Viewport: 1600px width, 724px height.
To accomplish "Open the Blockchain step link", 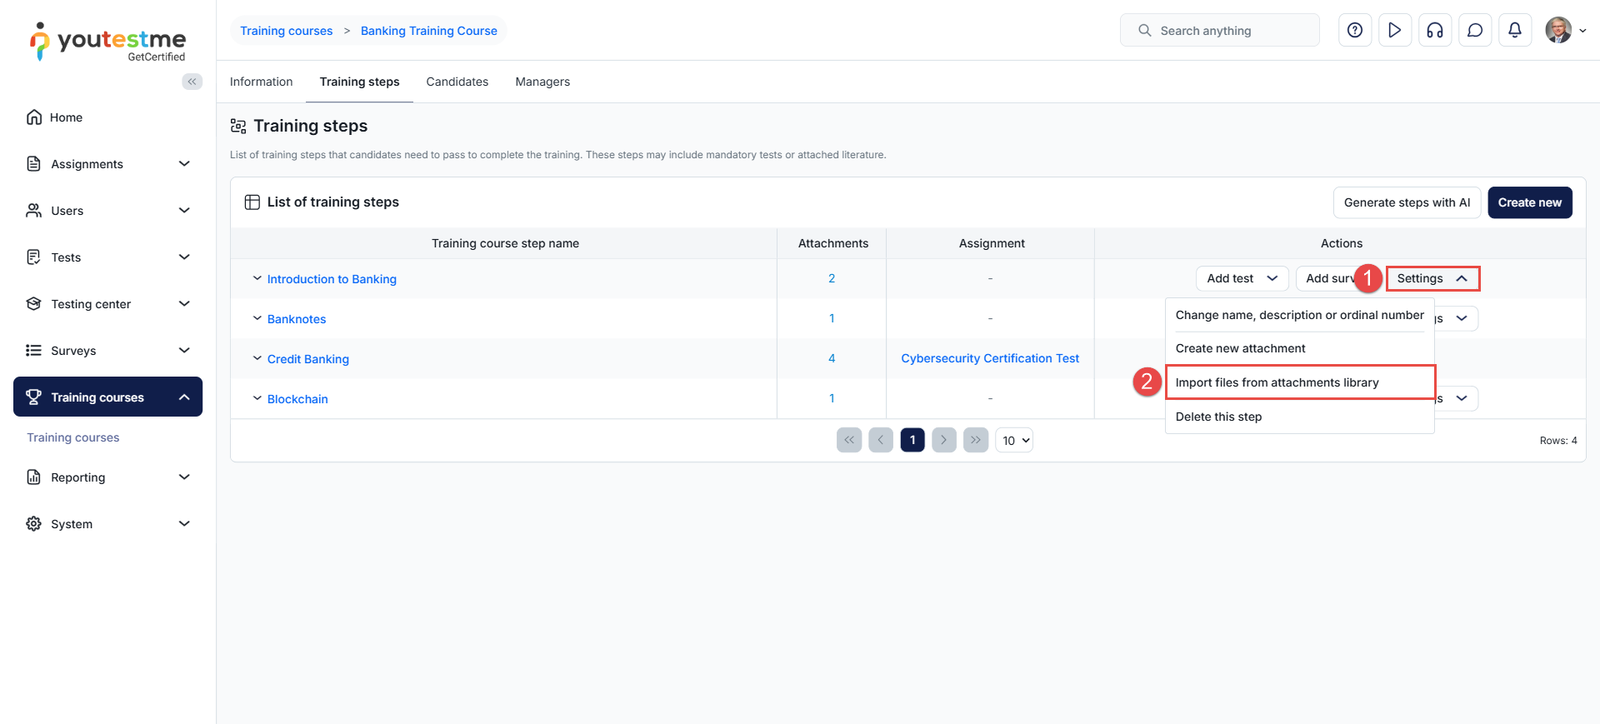I will [298, 399].
